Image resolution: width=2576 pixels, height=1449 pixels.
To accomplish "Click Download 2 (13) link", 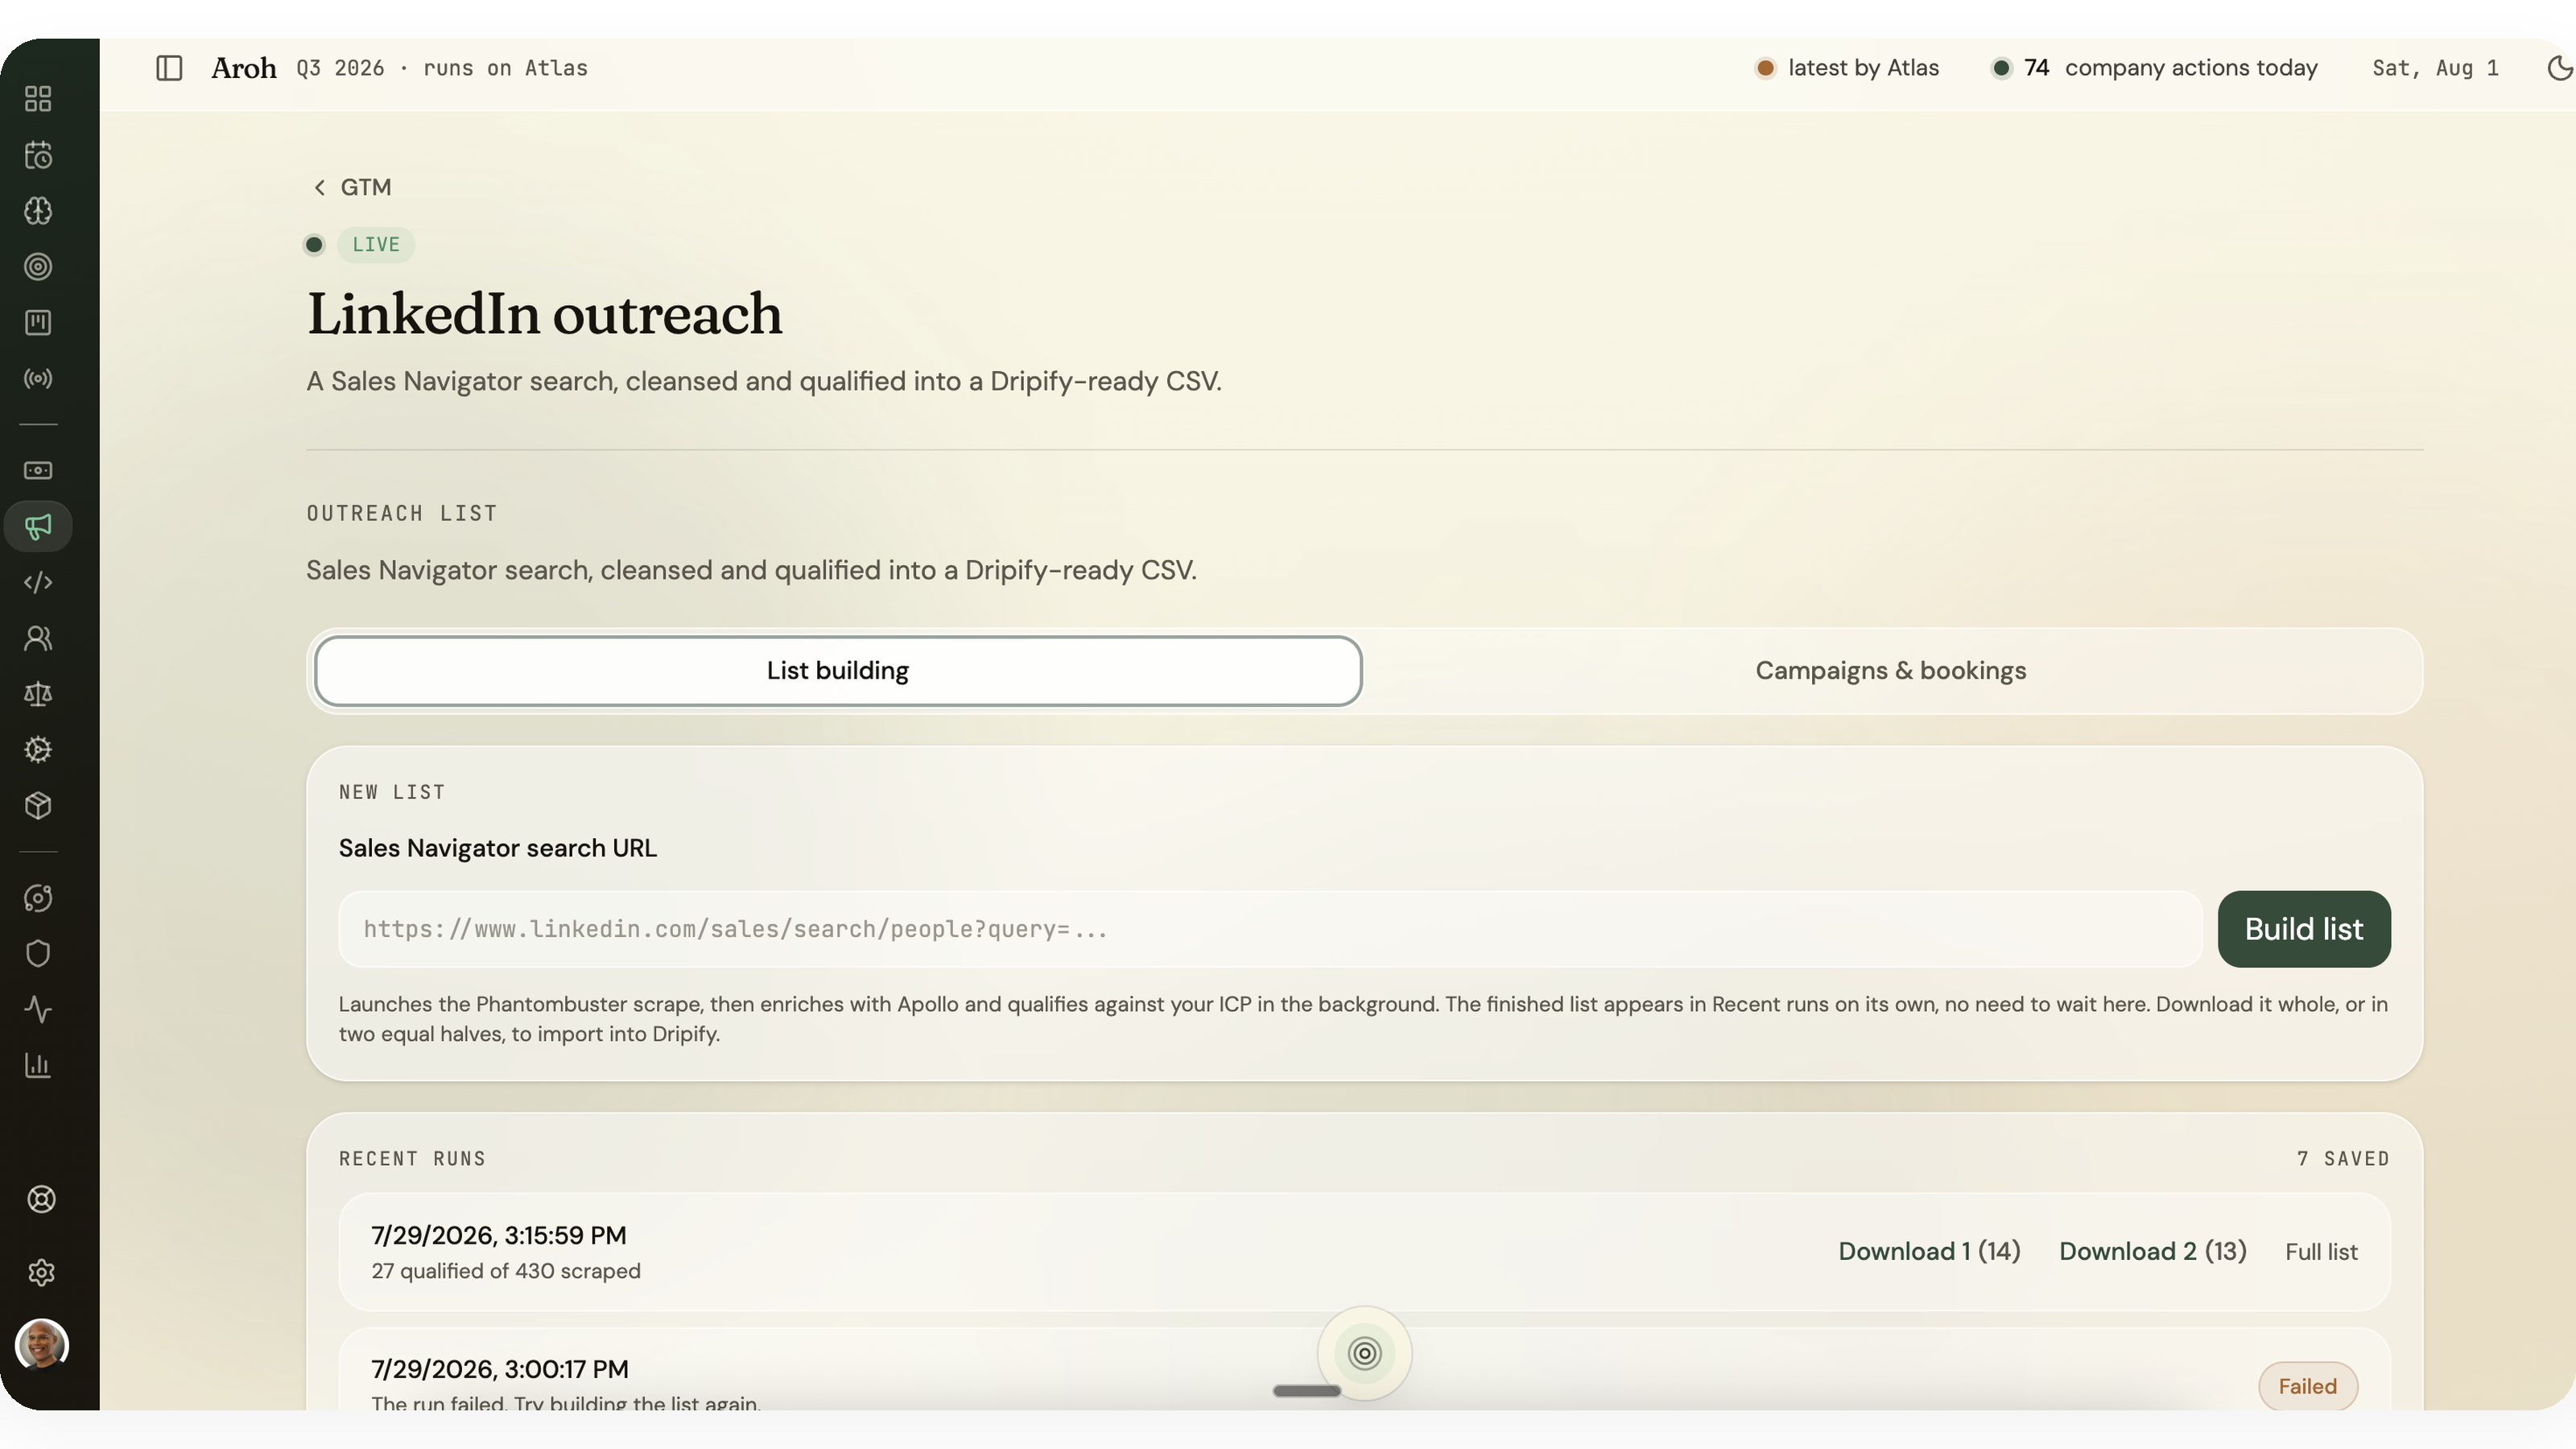I will pyautogui.click(x=2152, y=1251).
